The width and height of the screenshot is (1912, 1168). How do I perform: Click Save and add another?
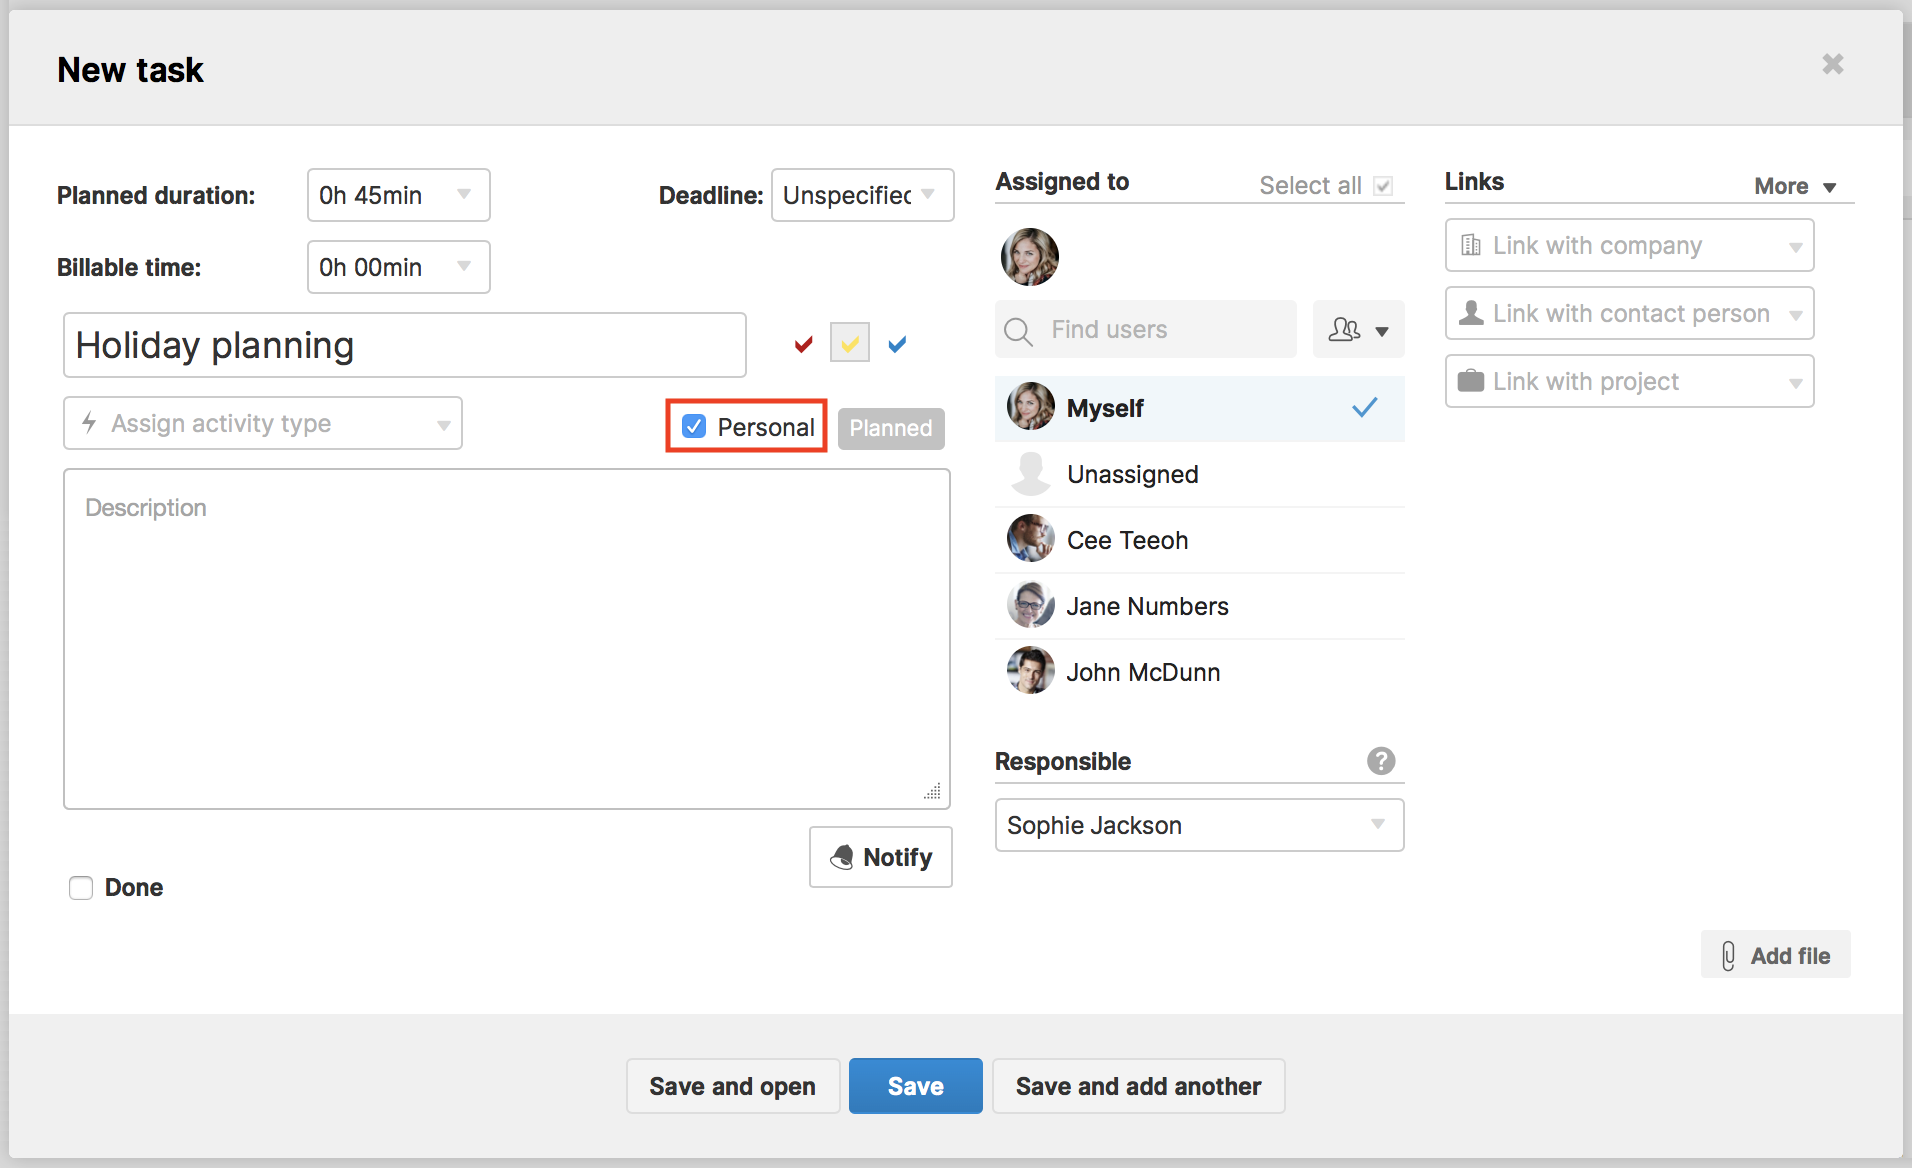[x=1138, y=1086]
